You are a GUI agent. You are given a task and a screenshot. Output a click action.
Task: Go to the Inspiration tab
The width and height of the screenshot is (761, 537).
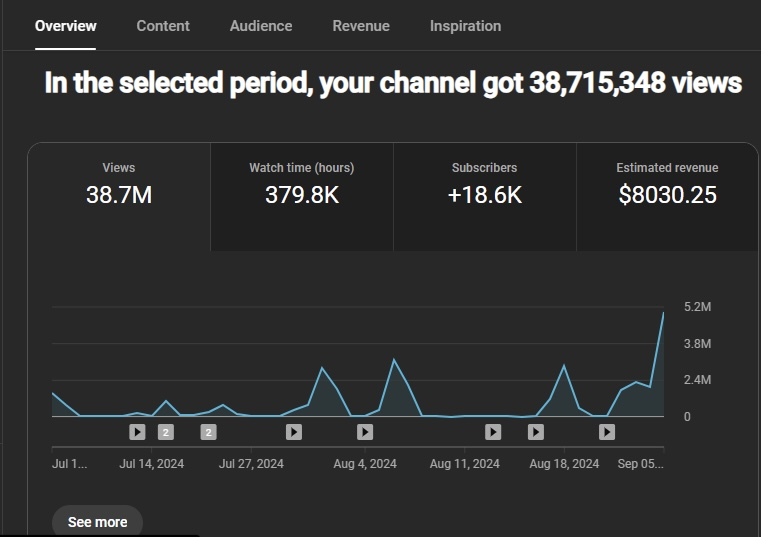465,26
